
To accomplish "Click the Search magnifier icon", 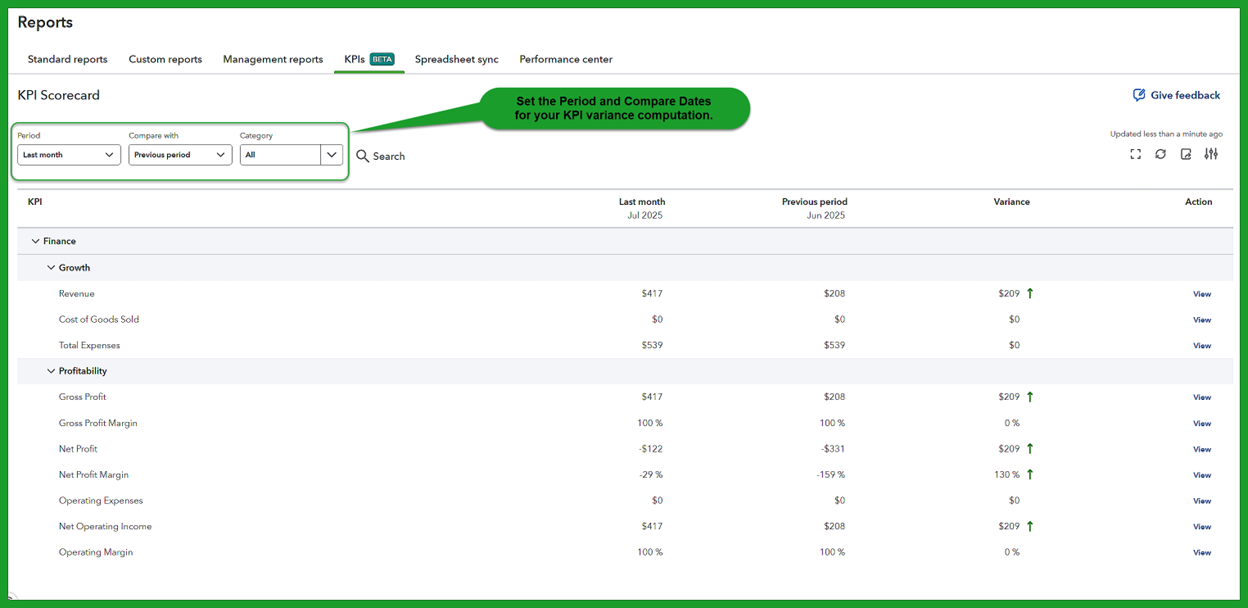I will (363, 156).
